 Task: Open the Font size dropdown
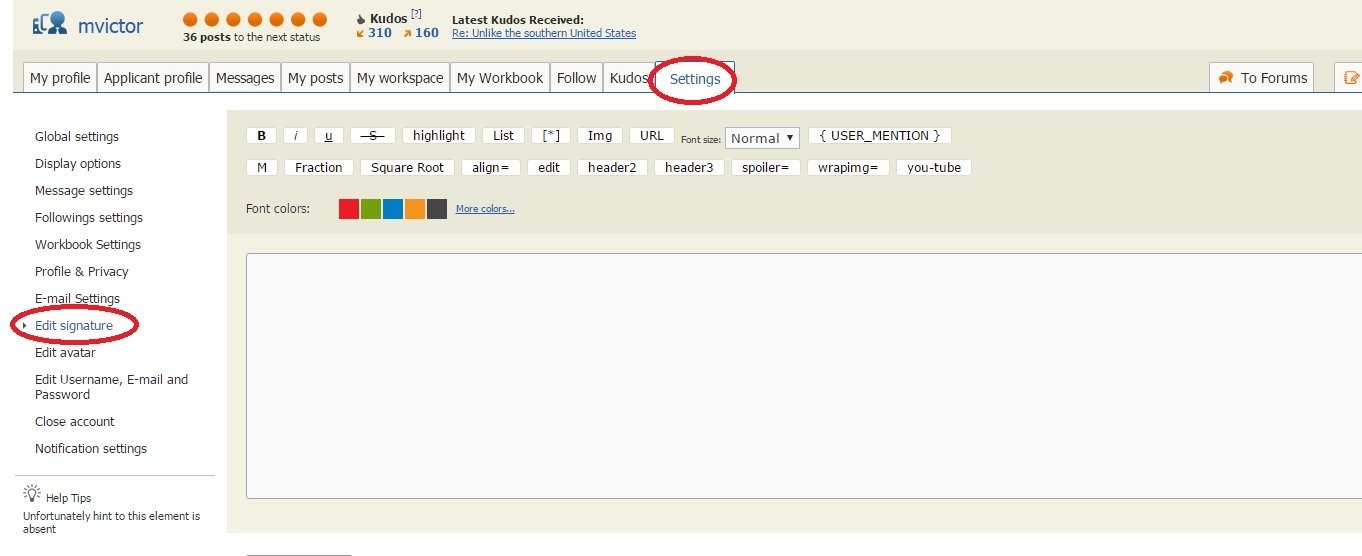[x=762, y=138]
